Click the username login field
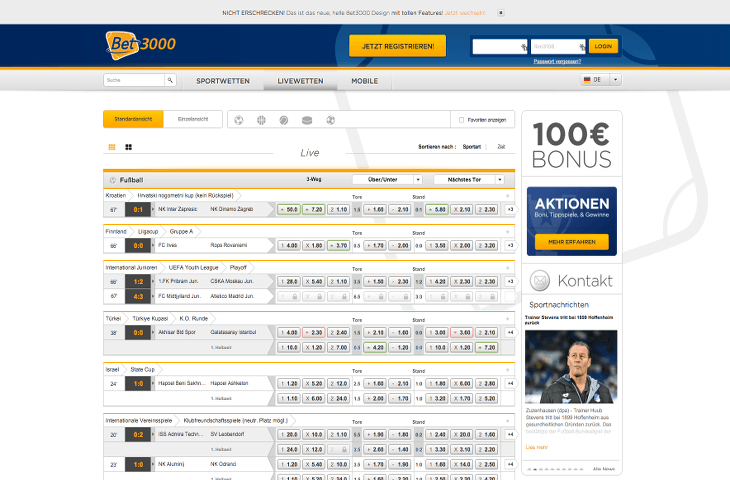This screenshot has width=730, height=480. [500, 47]
